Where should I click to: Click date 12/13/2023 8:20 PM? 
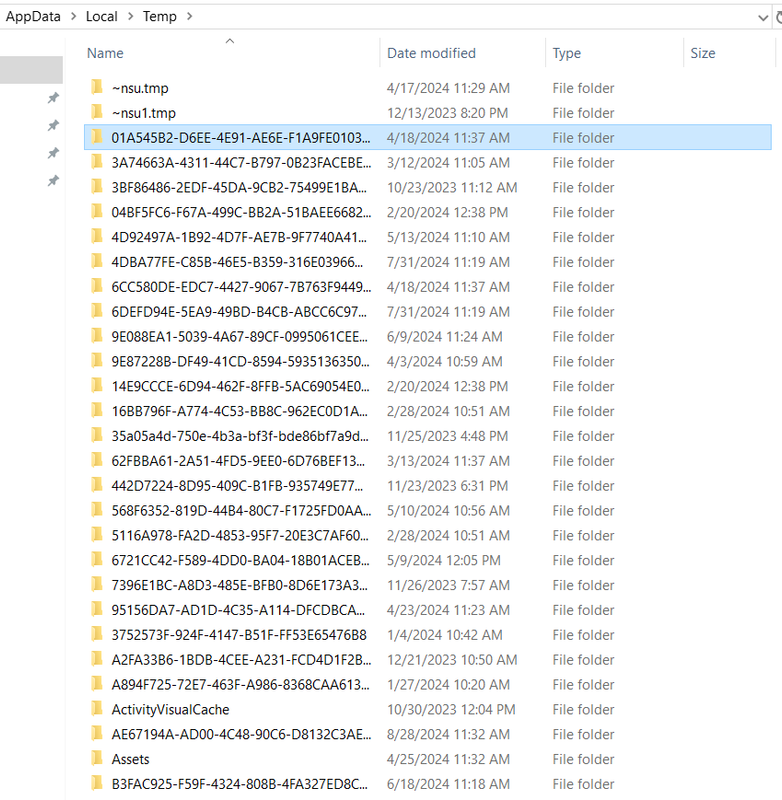tap(447, 113)
